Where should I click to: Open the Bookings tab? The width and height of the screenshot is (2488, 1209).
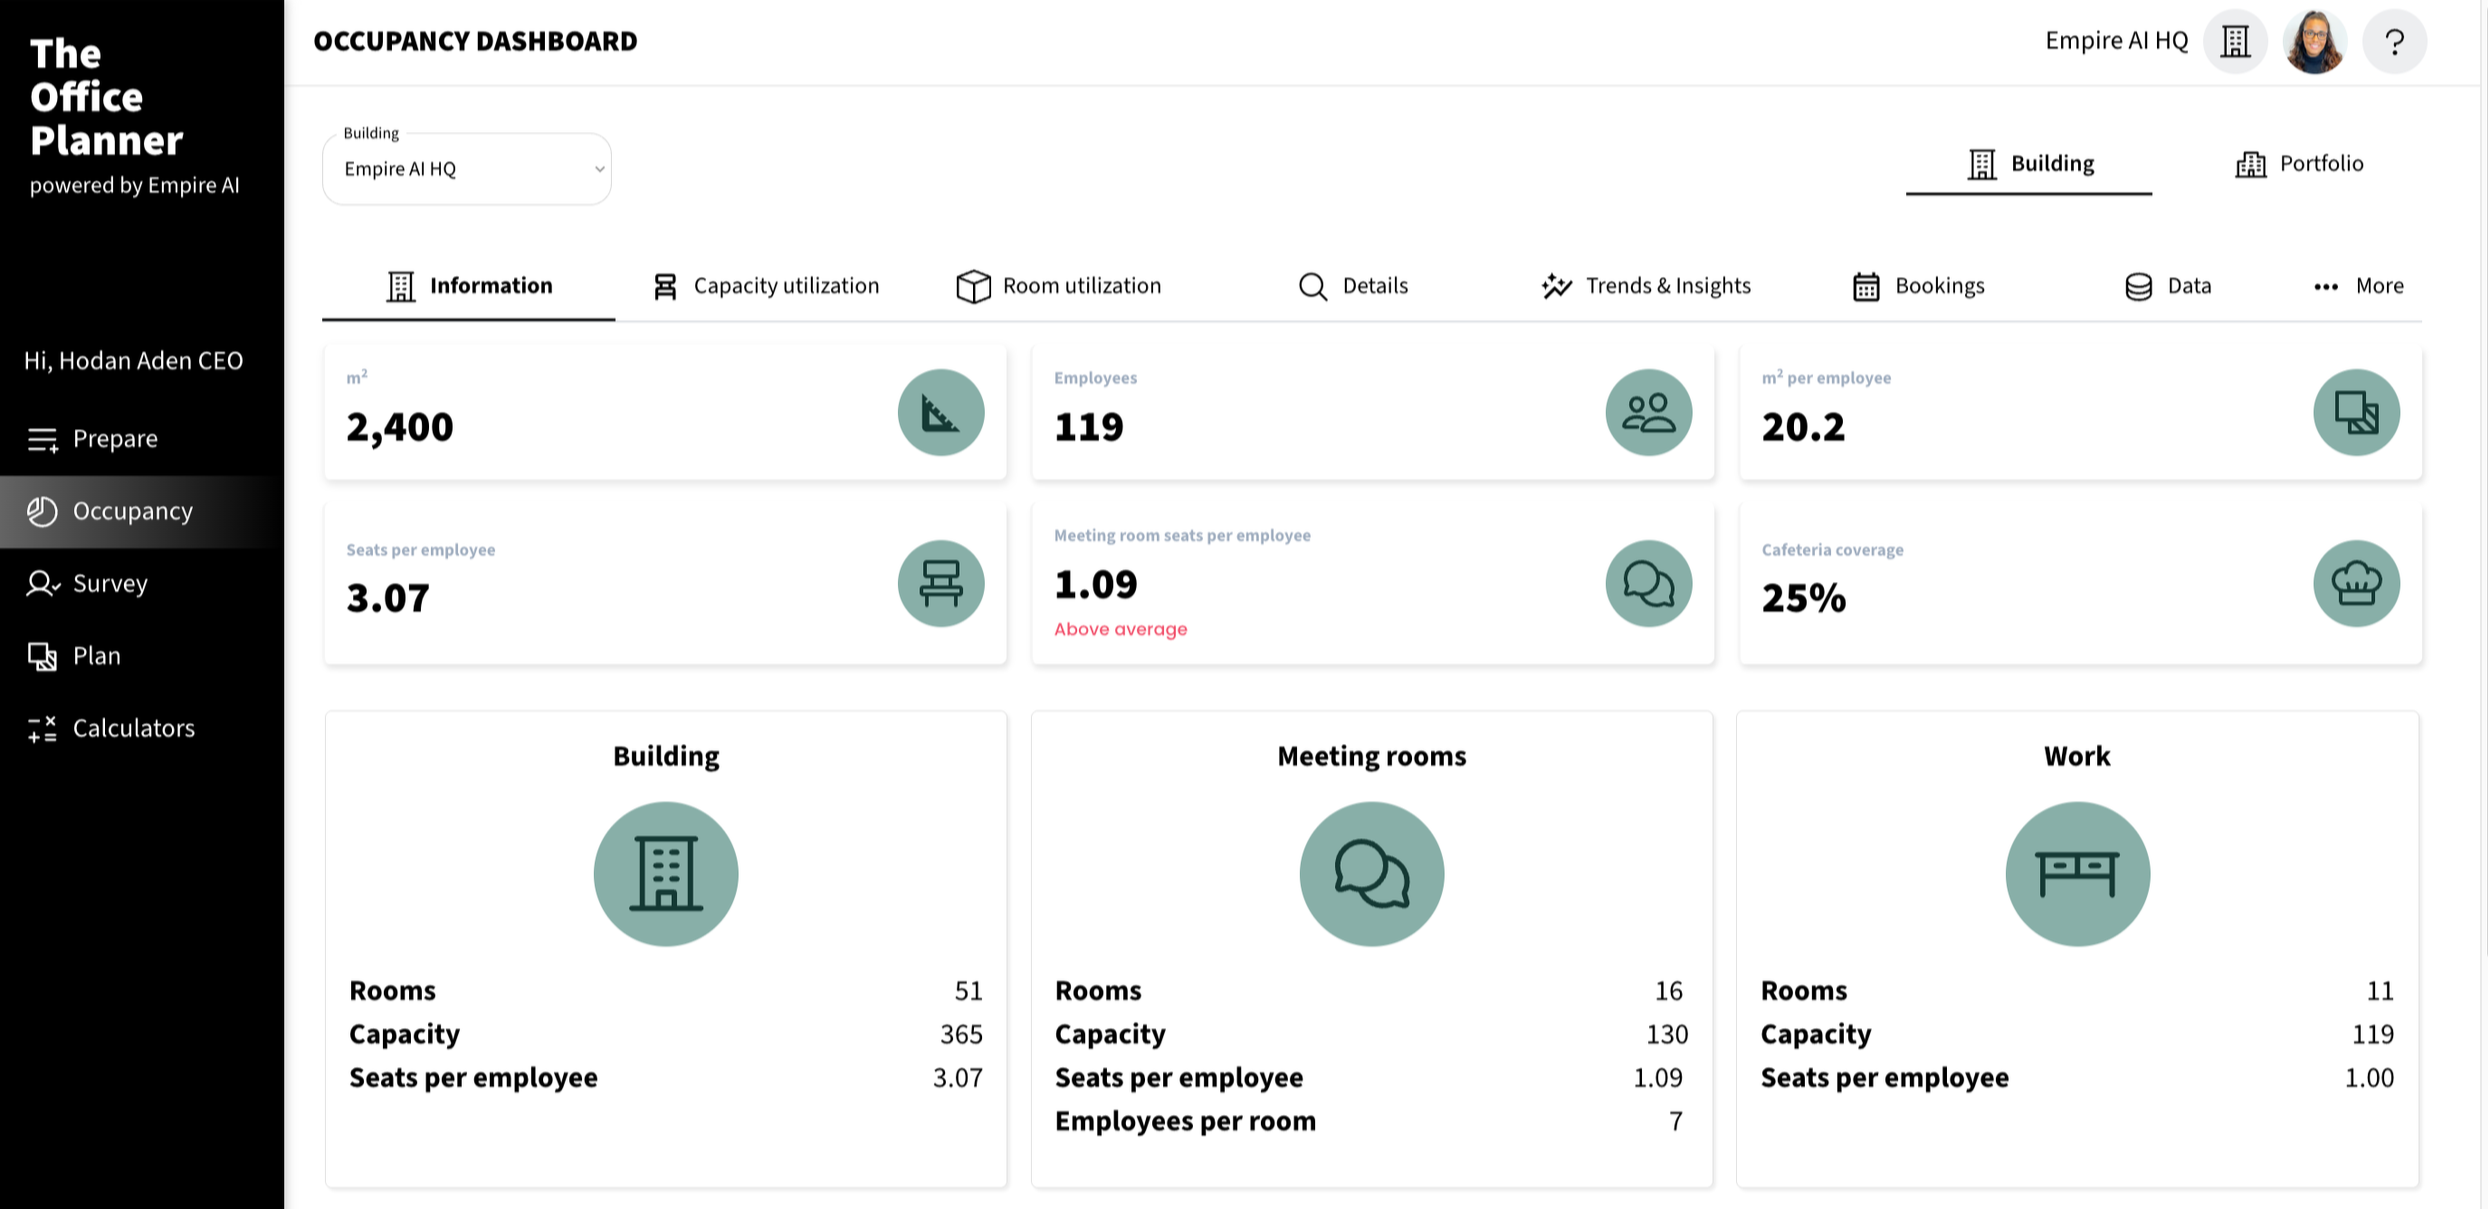pyautogui.click(x=1919, y=286)
